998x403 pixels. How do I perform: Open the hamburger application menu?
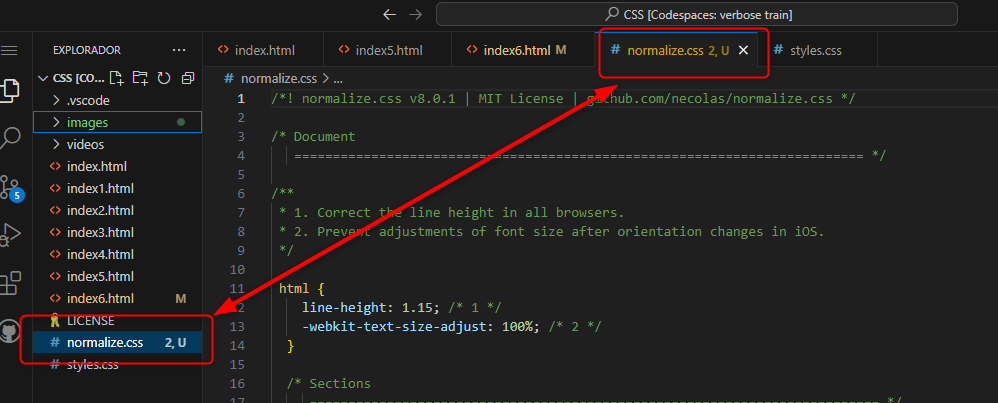tap(10, 49)
